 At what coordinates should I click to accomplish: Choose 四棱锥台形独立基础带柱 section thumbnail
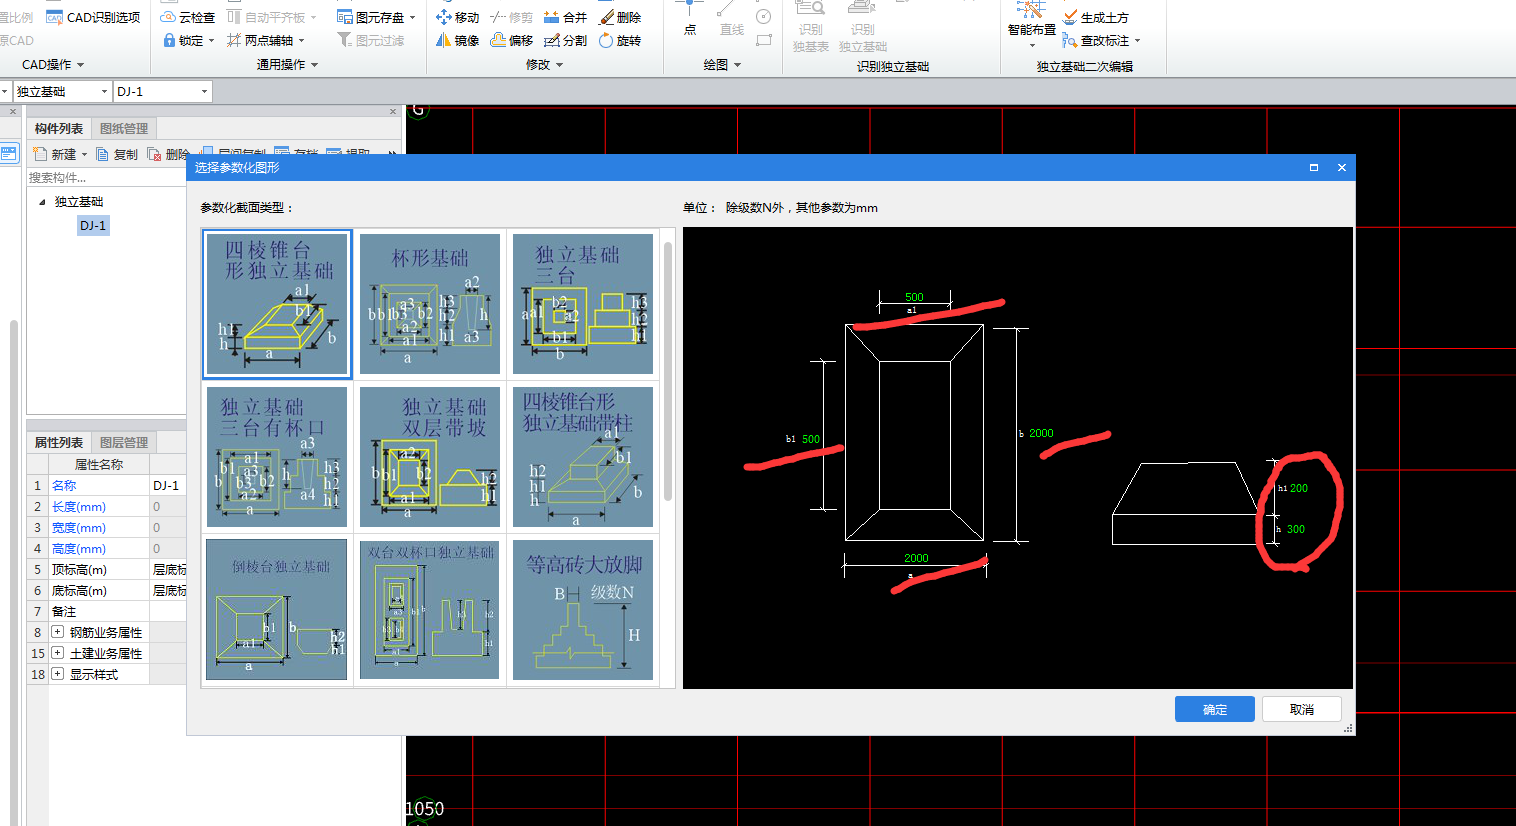[583, 457]
